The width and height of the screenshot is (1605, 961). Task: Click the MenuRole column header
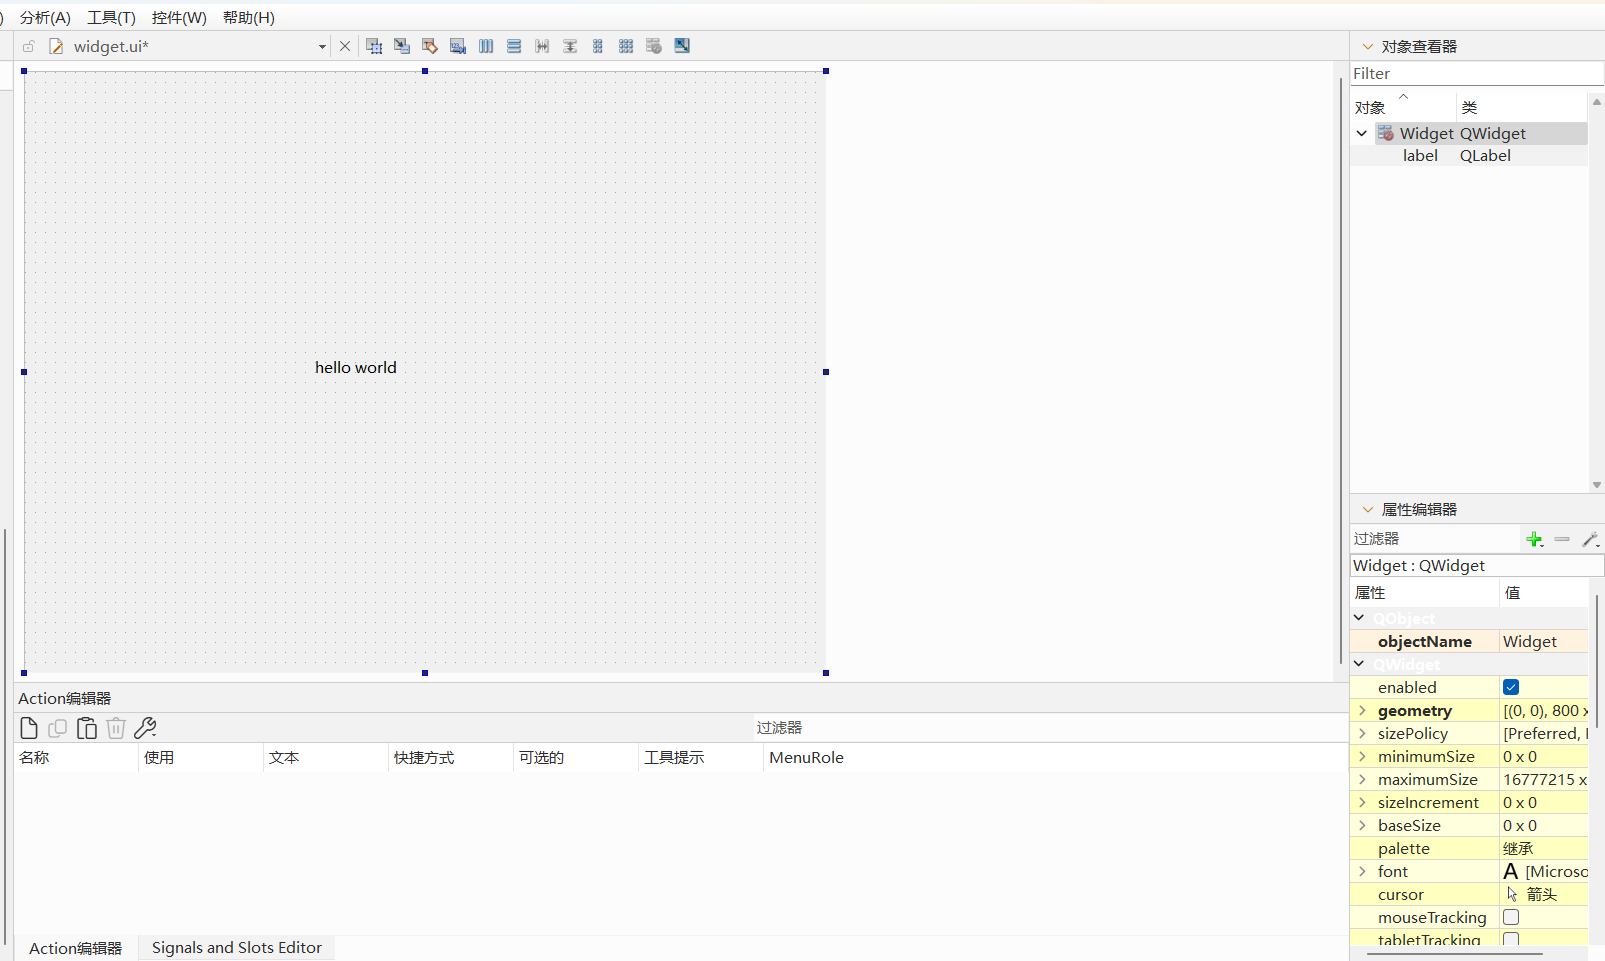click(1056, 757)
